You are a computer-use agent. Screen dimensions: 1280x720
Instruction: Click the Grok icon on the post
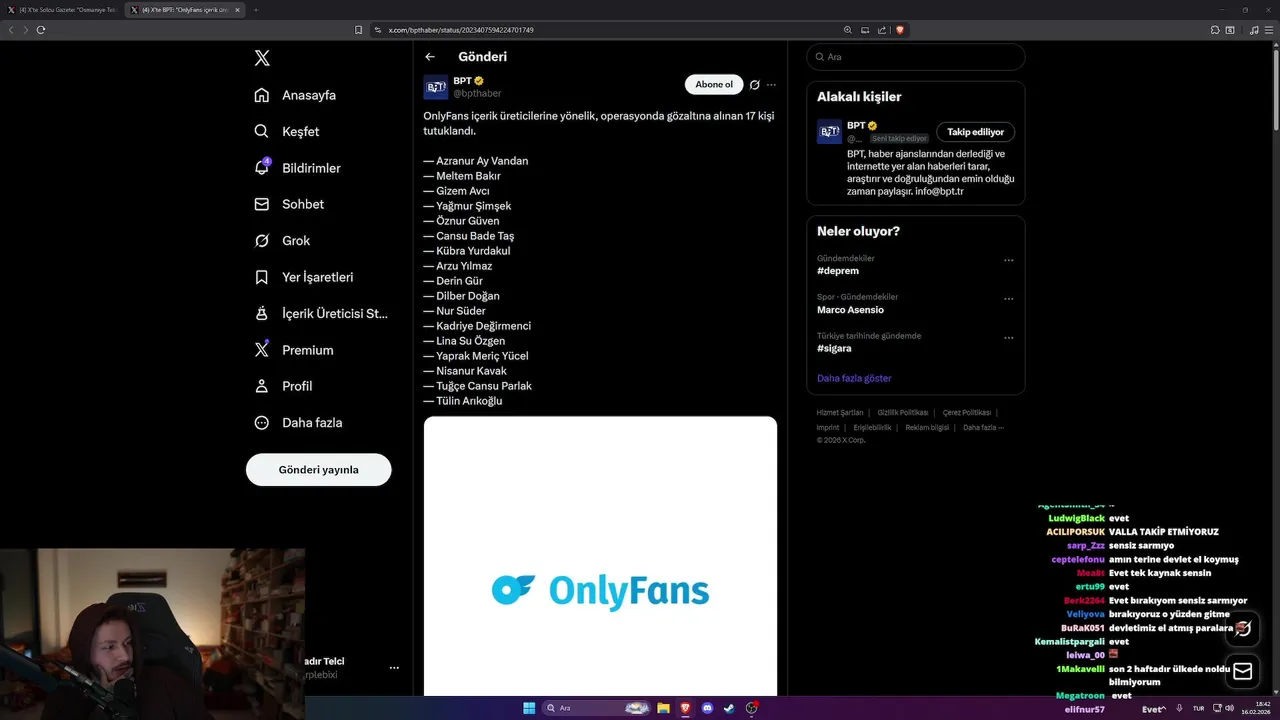point(755,85)
